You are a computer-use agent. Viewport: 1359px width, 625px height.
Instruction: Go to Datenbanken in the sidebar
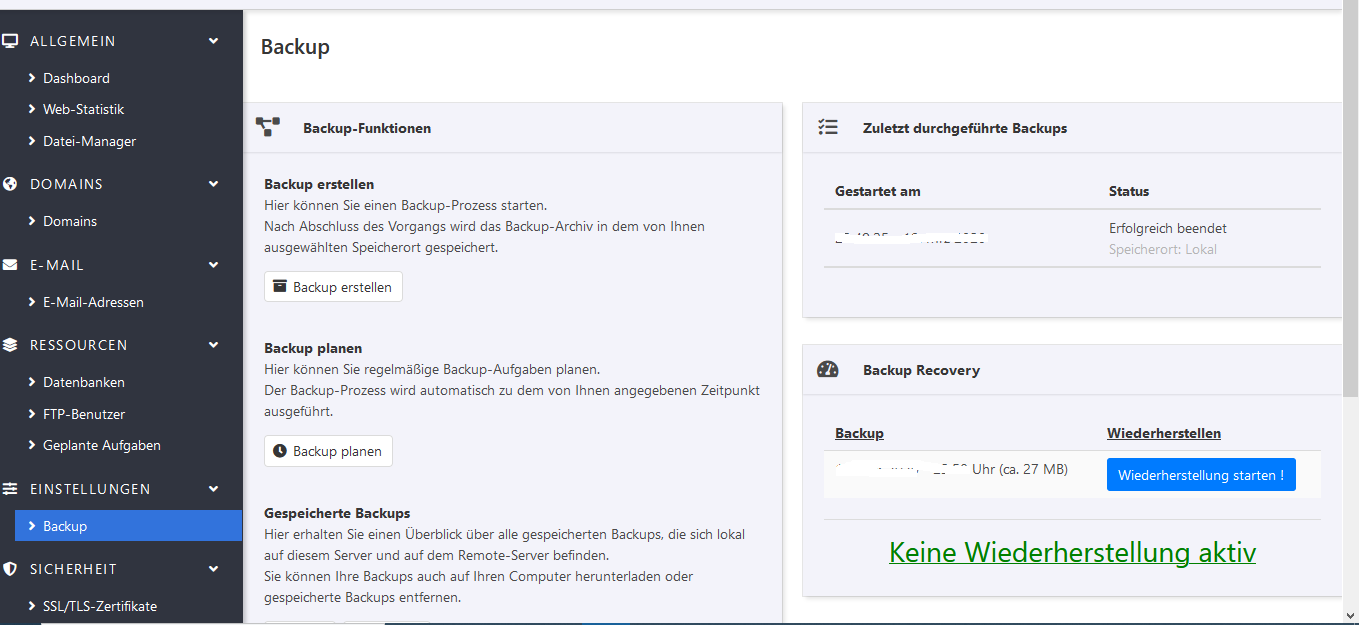(83, 382)
